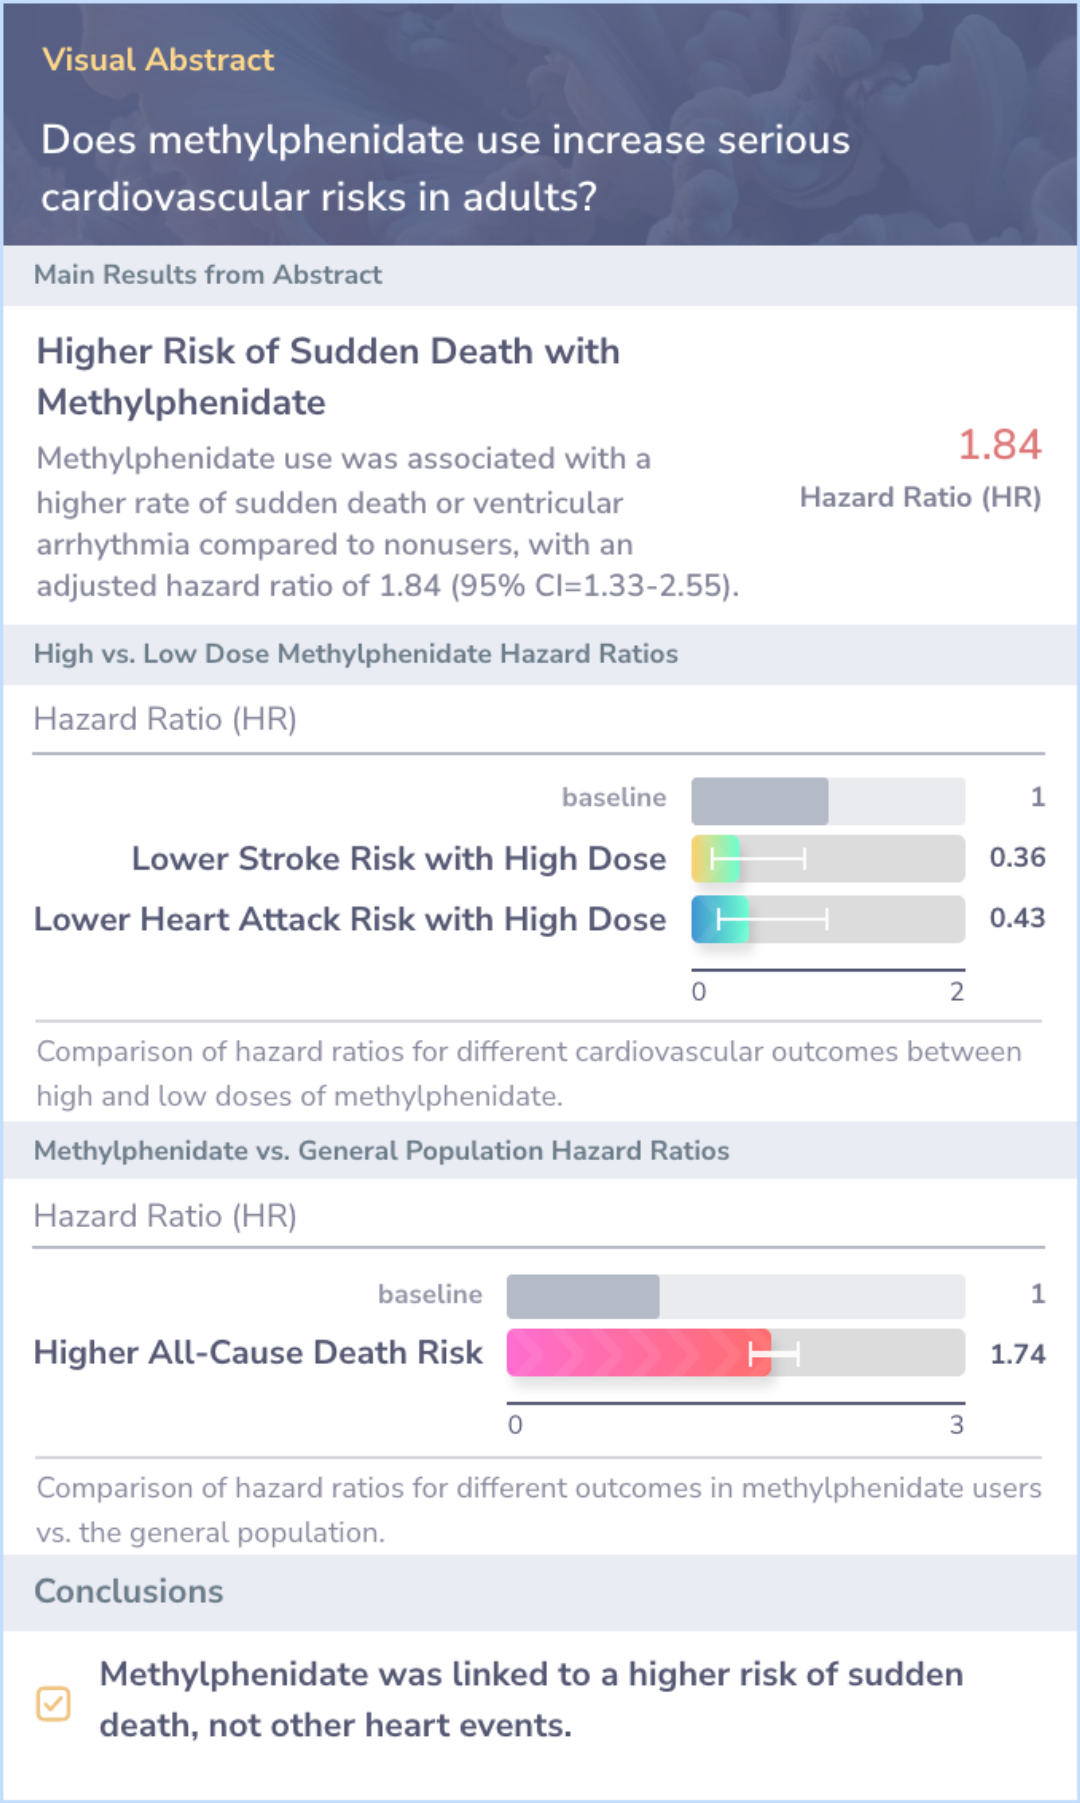Click the "Lower Heart Attack Risk with High Dose" label

350,920
